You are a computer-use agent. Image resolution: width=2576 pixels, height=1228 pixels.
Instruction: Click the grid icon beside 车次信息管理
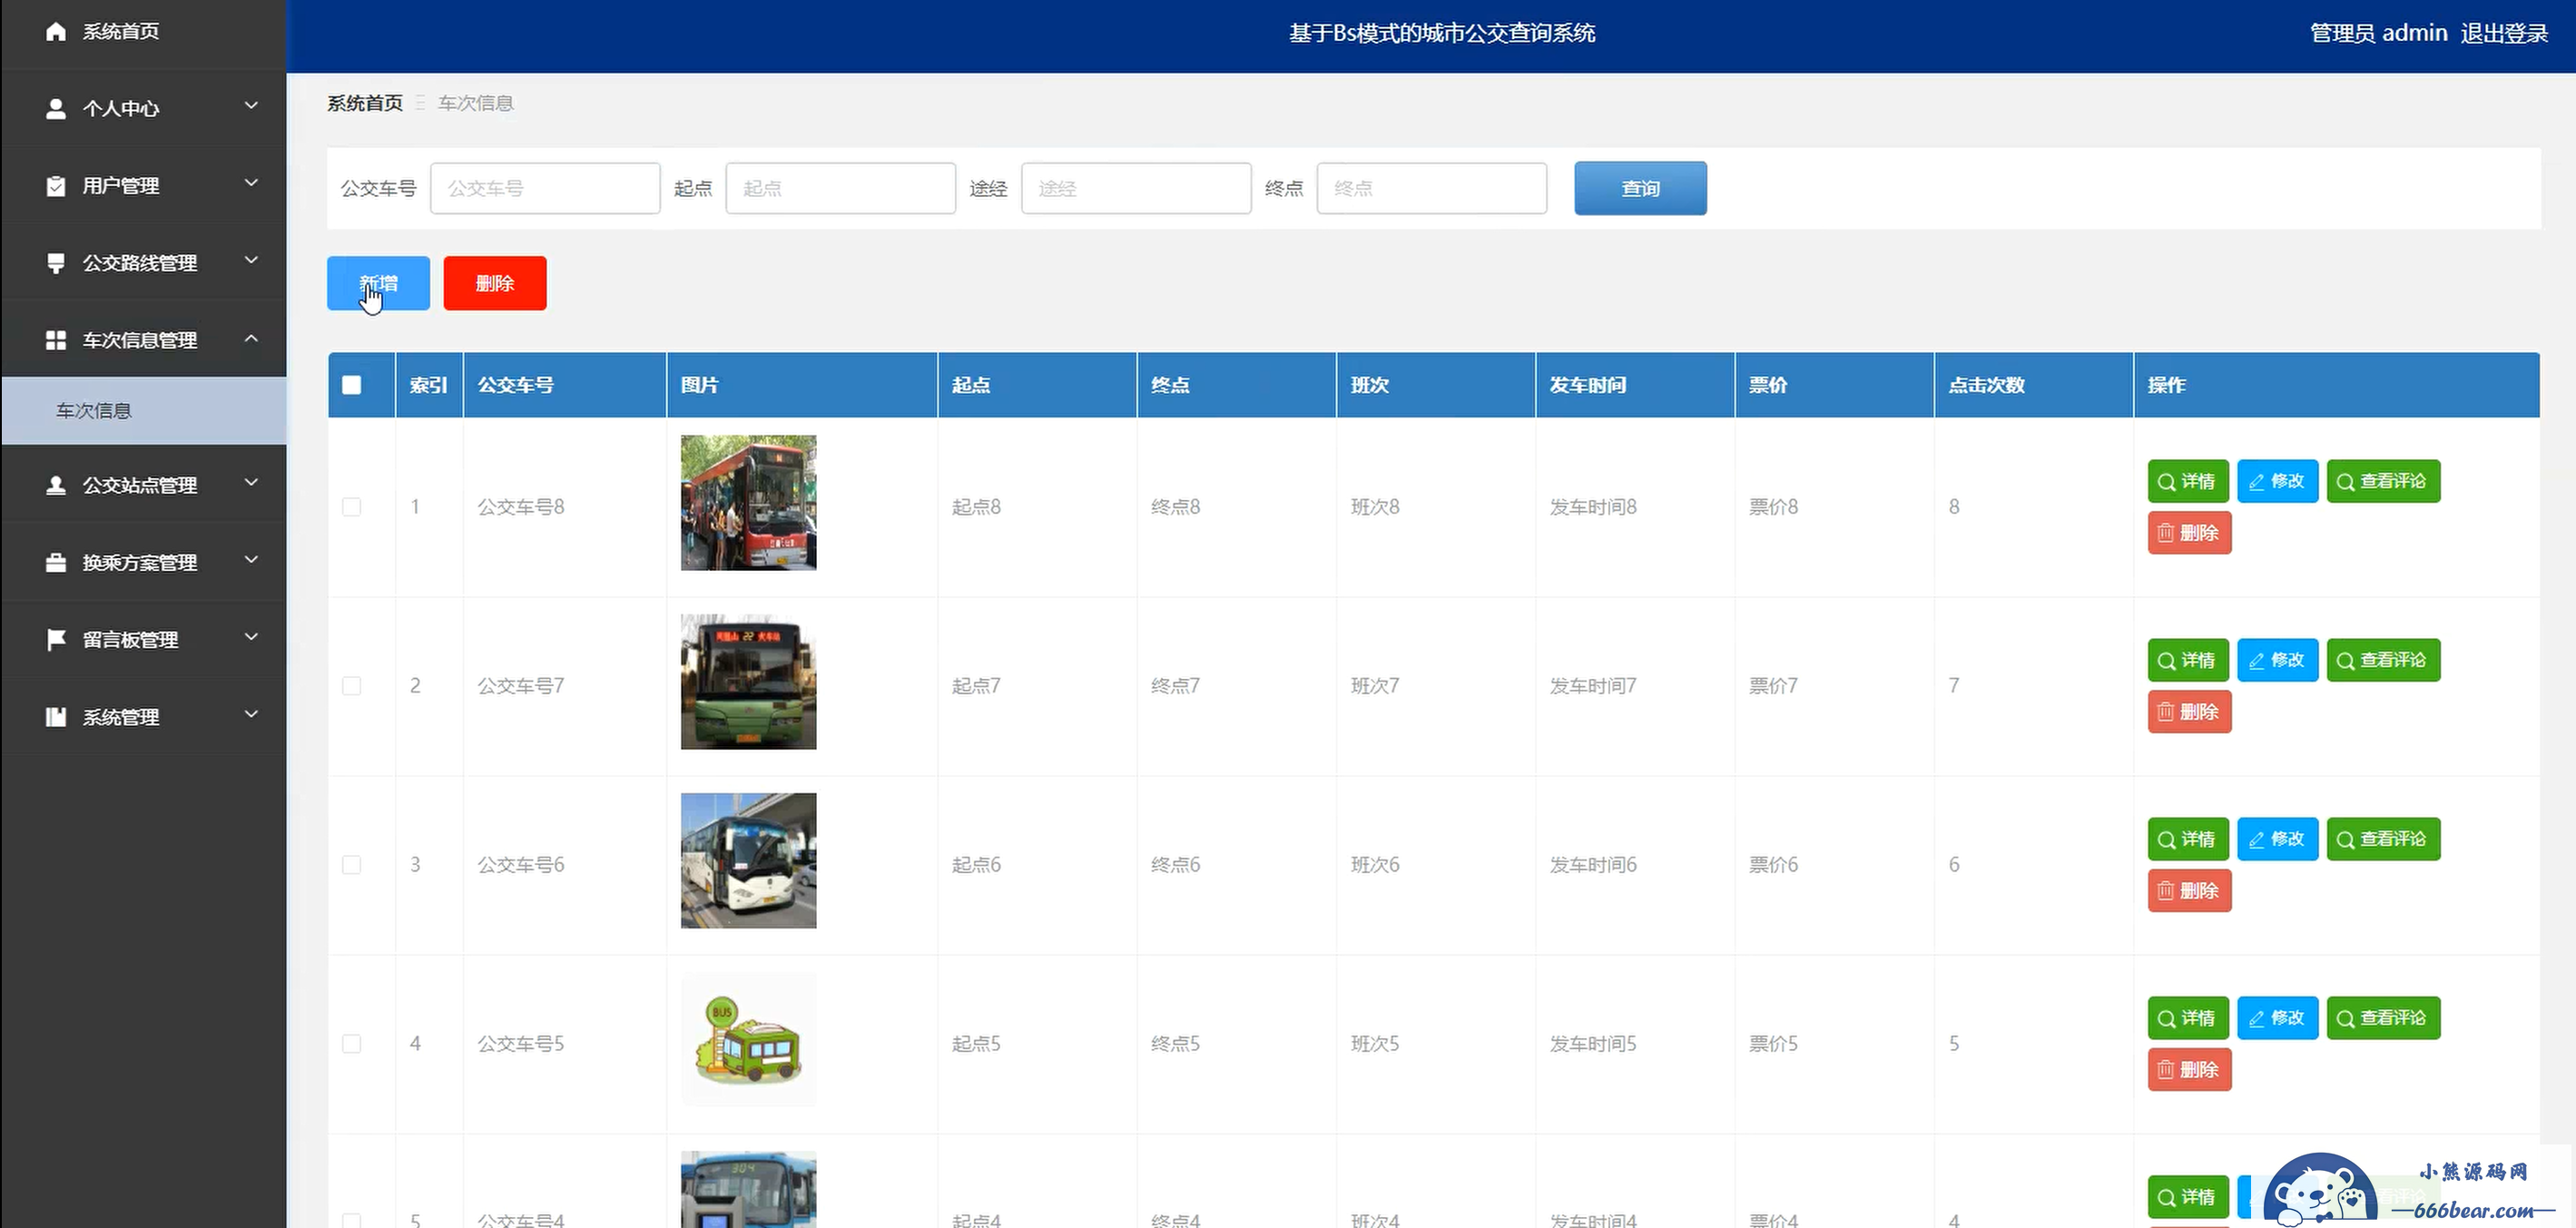56,340
